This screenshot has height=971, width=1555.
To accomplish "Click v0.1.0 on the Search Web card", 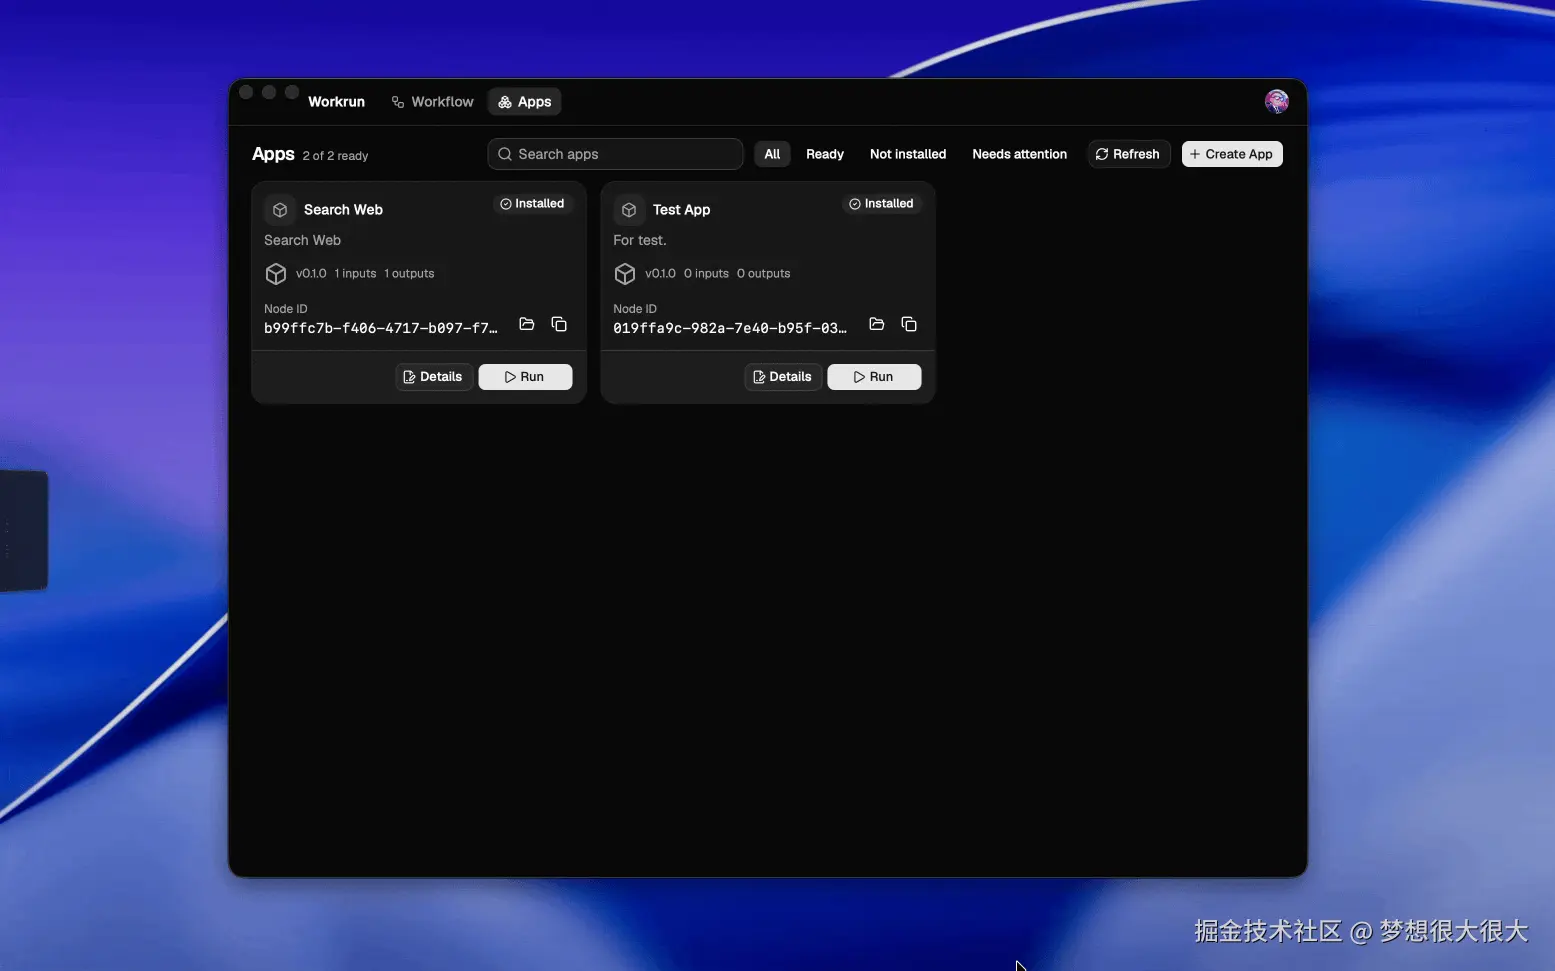I will tap(311, 274).
